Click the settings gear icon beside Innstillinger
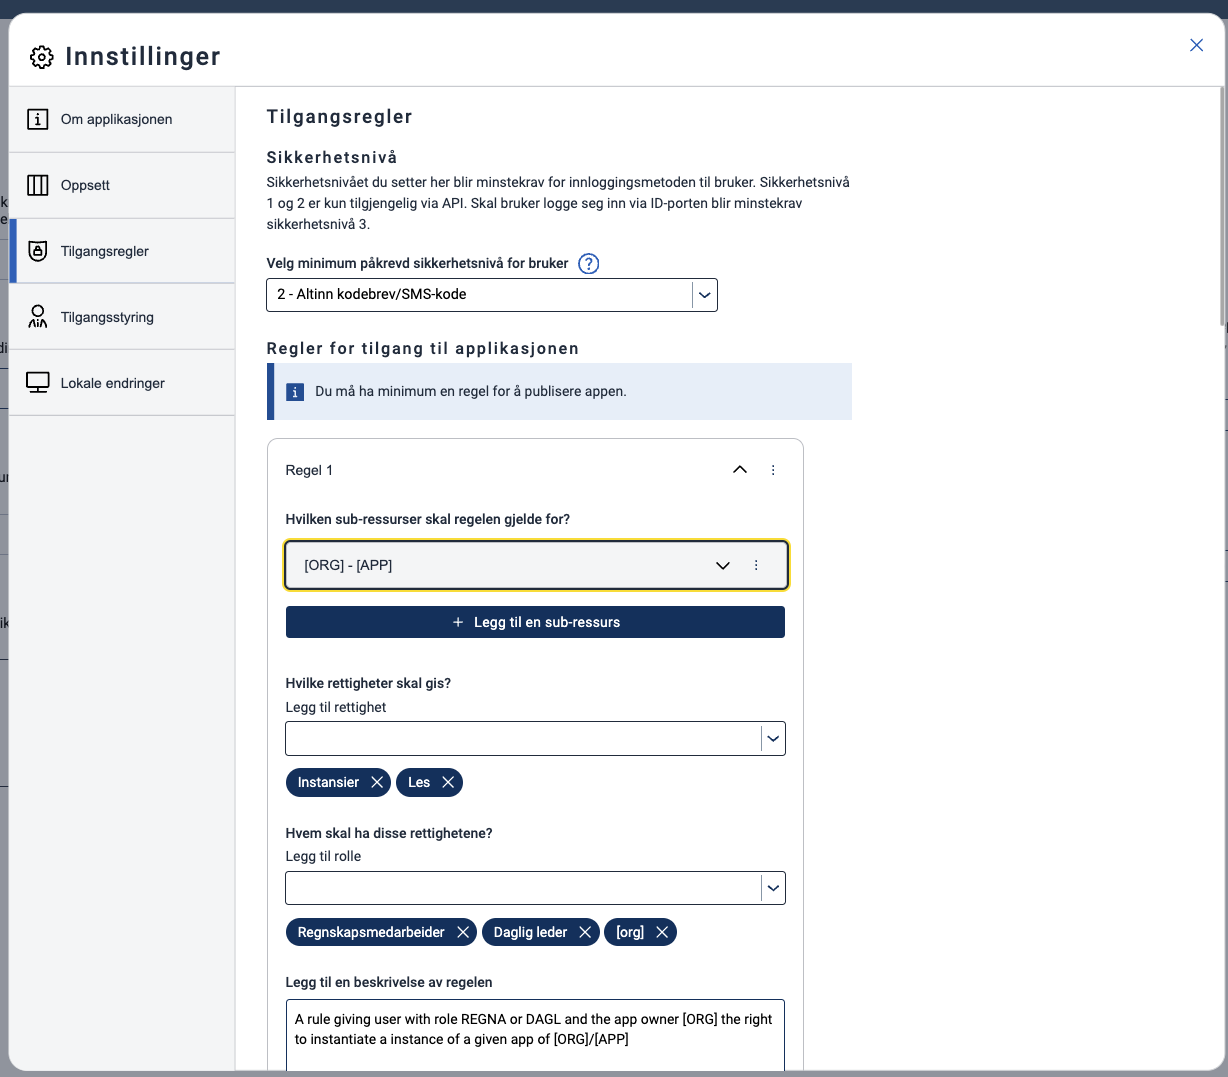The height and width of the screenshot is (1077, 1228). [x=42, y=57]
